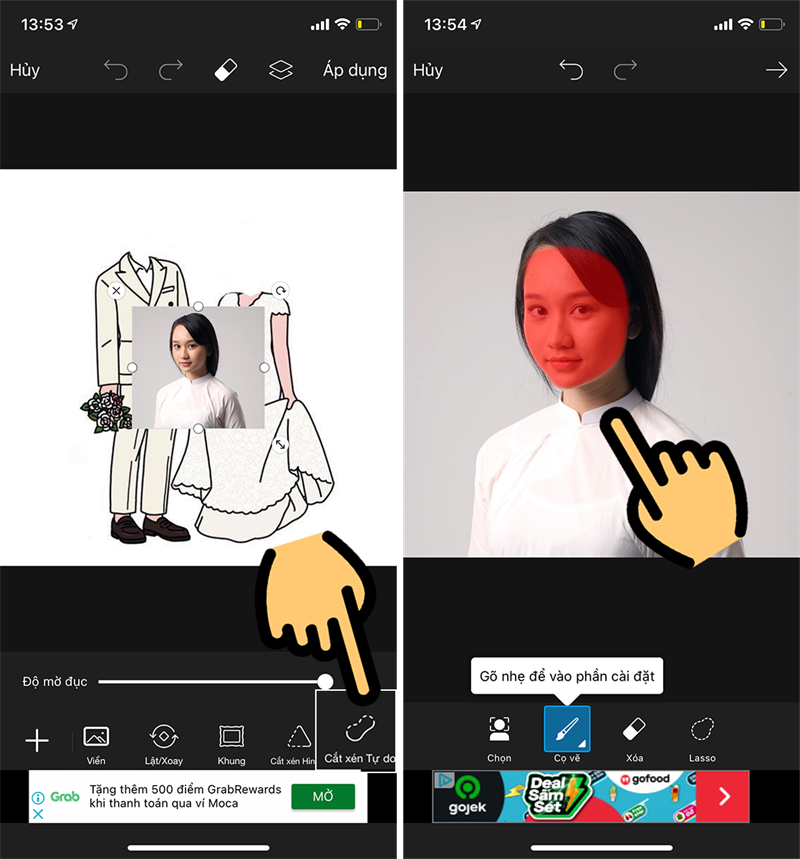Tap Hủy to cancel editing

click(24, 70)
